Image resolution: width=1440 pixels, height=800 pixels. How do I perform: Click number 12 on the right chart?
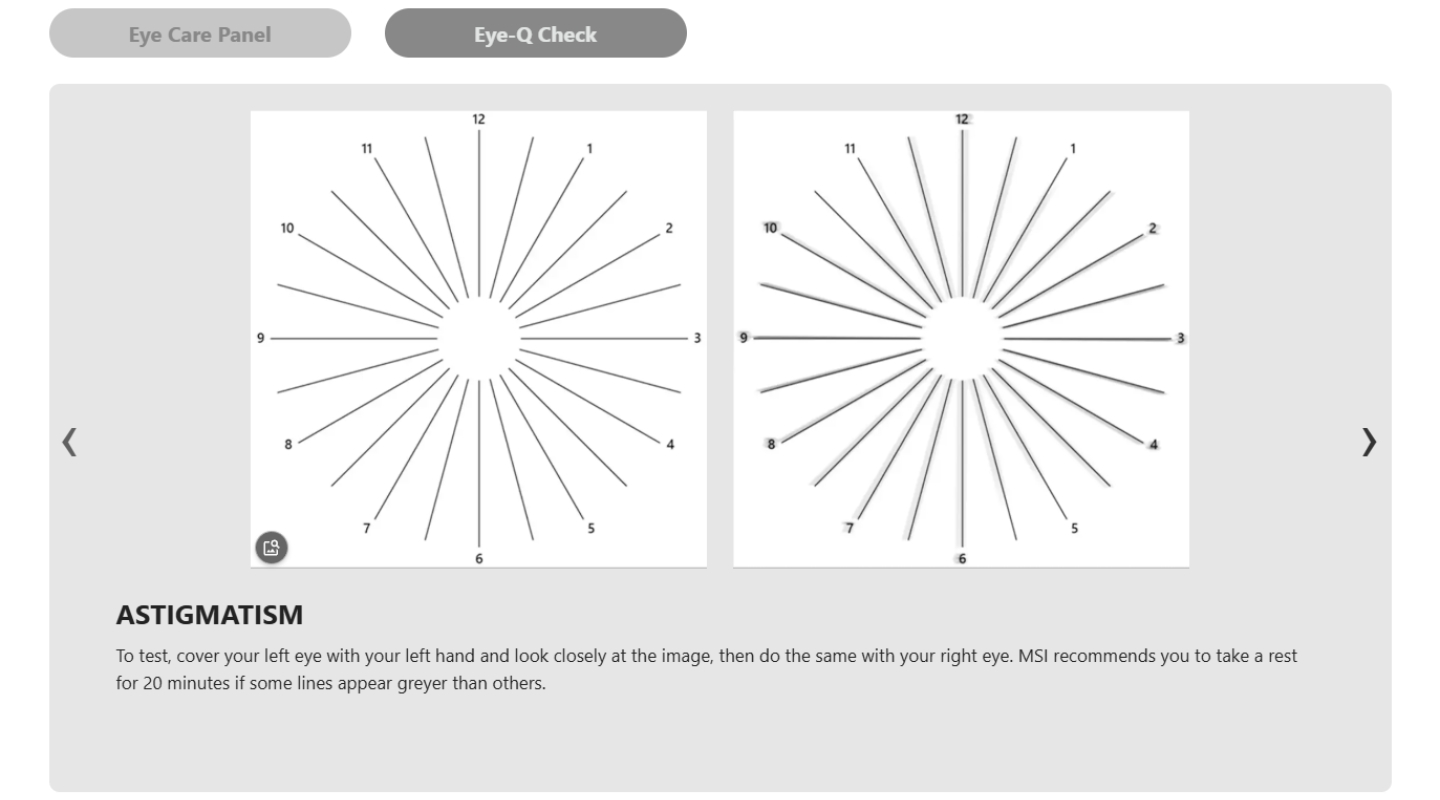pos(962,119)
